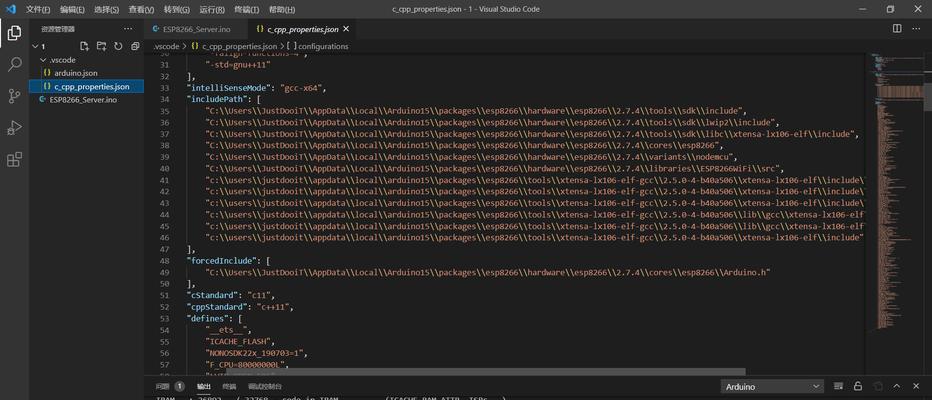Screen dimensions: 932x400
Task: Click the "ICACHE_FLASH" define value
Action: click(239, 341)
